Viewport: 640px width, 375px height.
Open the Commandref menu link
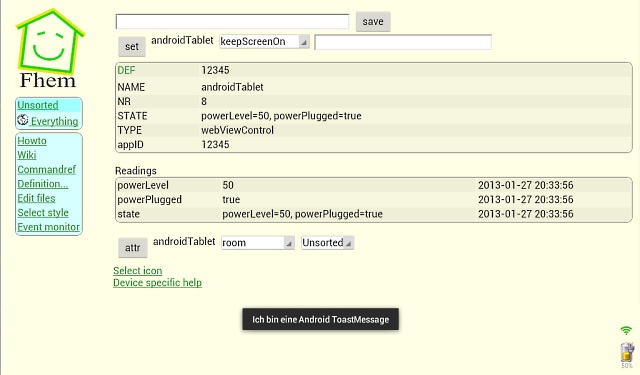pos(47,169)
